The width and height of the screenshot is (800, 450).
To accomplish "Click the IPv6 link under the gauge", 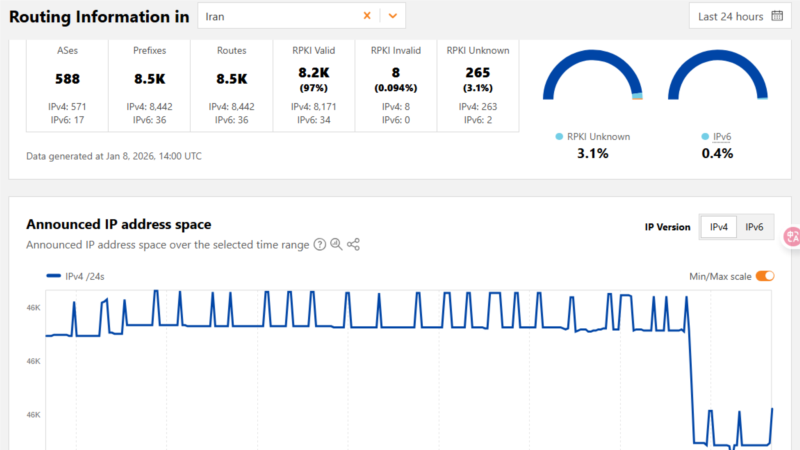I will click(x=724, y=136).
